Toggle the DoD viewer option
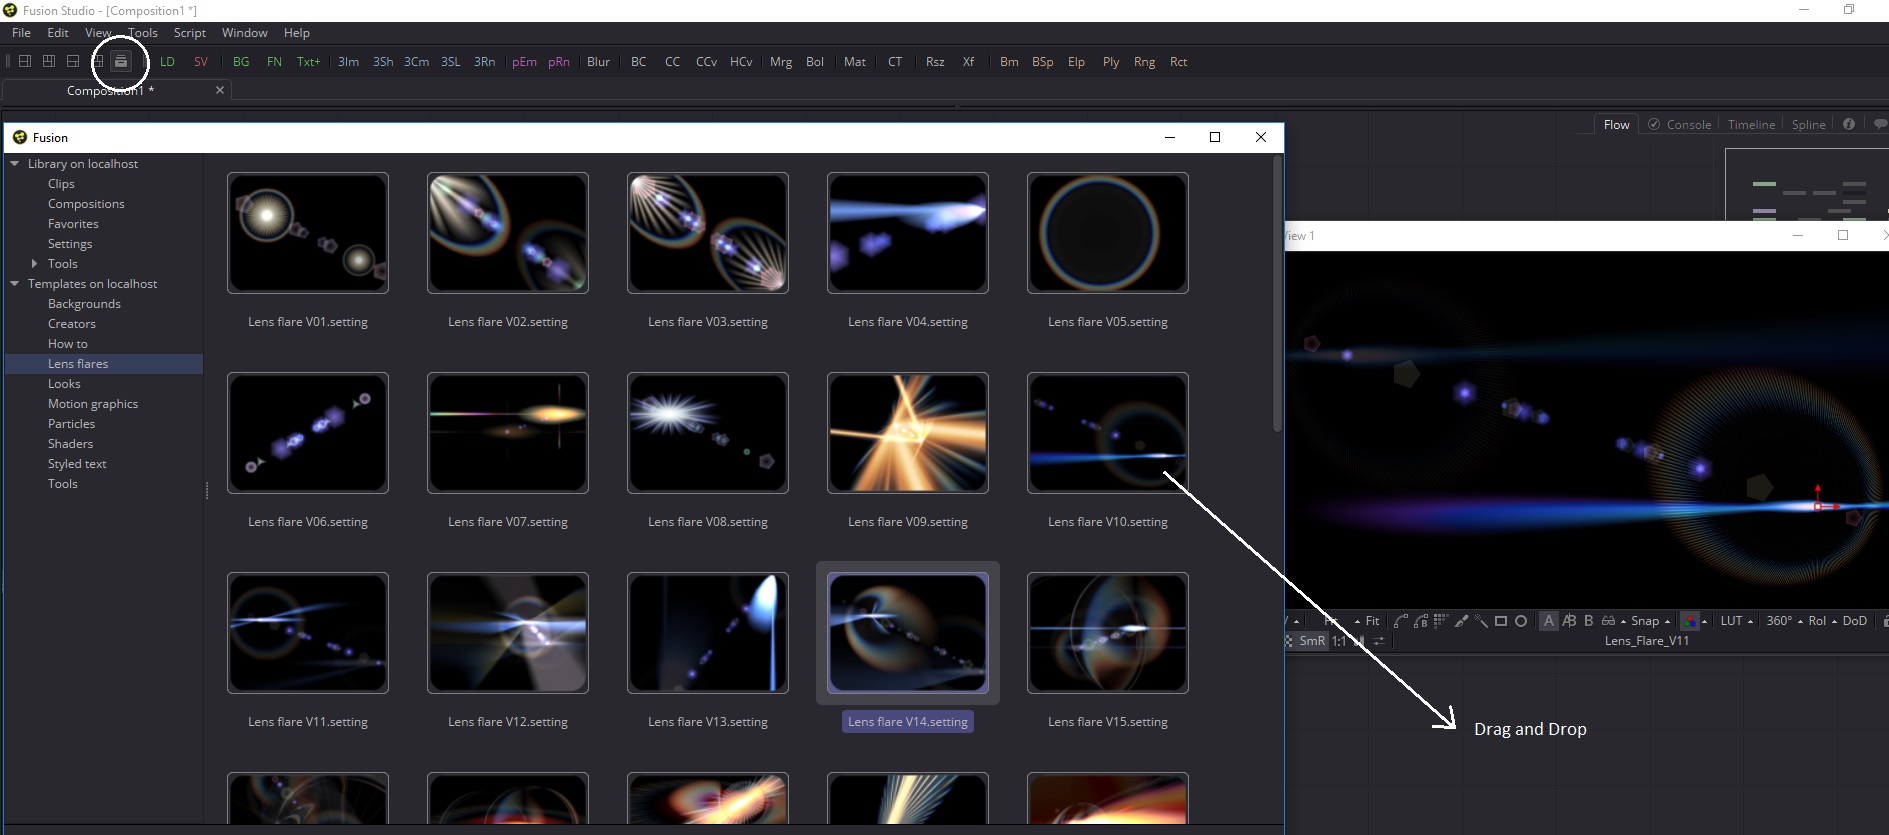1889x835 pixels. click(1855, 621)
